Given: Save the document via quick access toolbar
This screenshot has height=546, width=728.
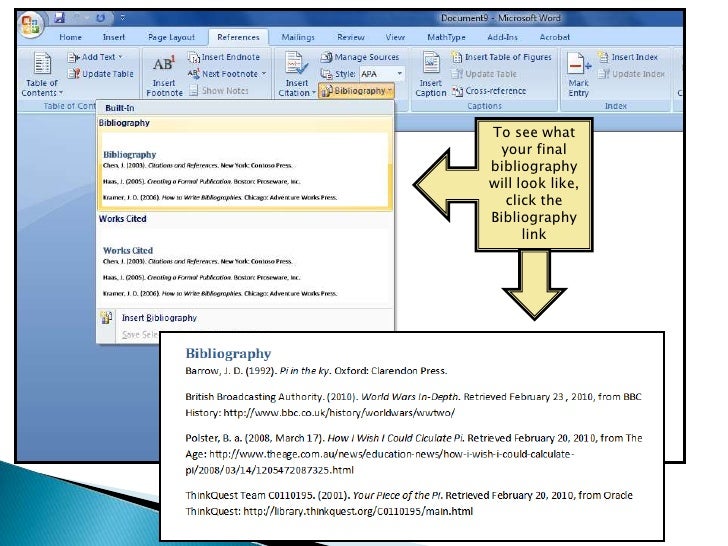Looking at the screenshot, I should pos(59,18).
